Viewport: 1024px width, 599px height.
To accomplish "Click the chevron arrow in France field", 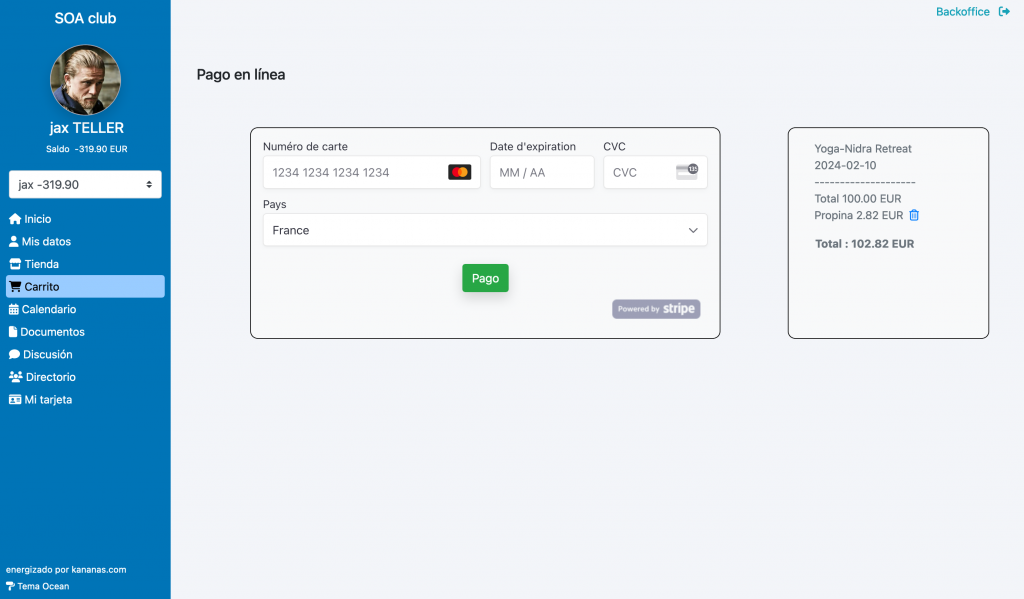I will tap(693, 230).
